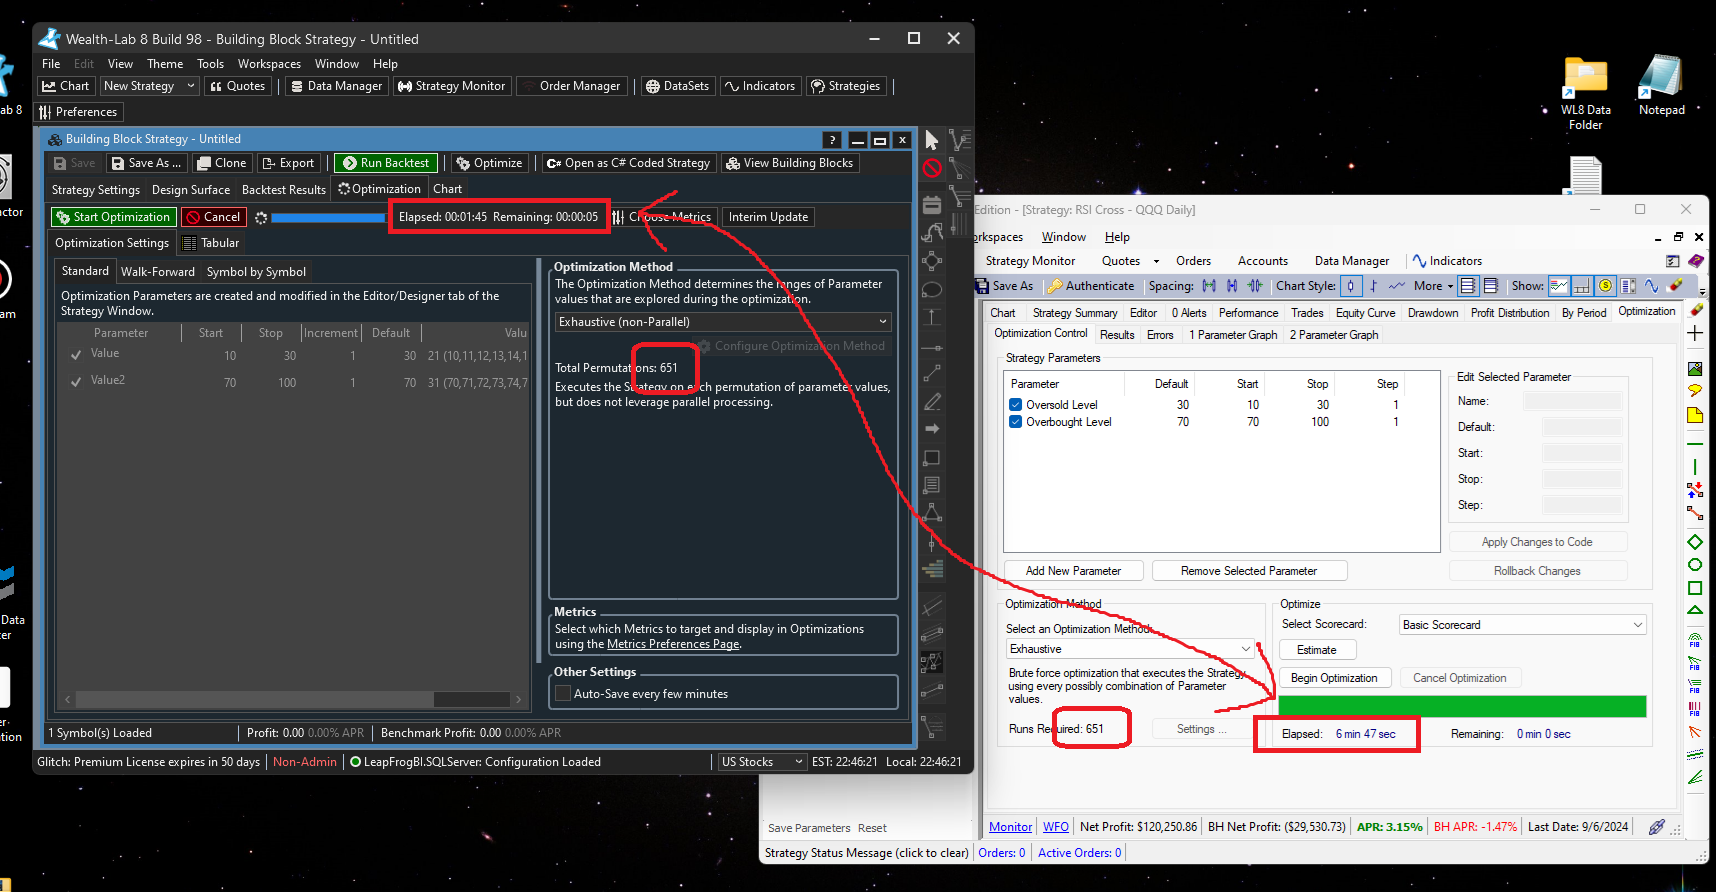Image resolution: width=1716 pixels, height=892 pixels.
Task: Click Start Optimization
Action: coord(114,217)
